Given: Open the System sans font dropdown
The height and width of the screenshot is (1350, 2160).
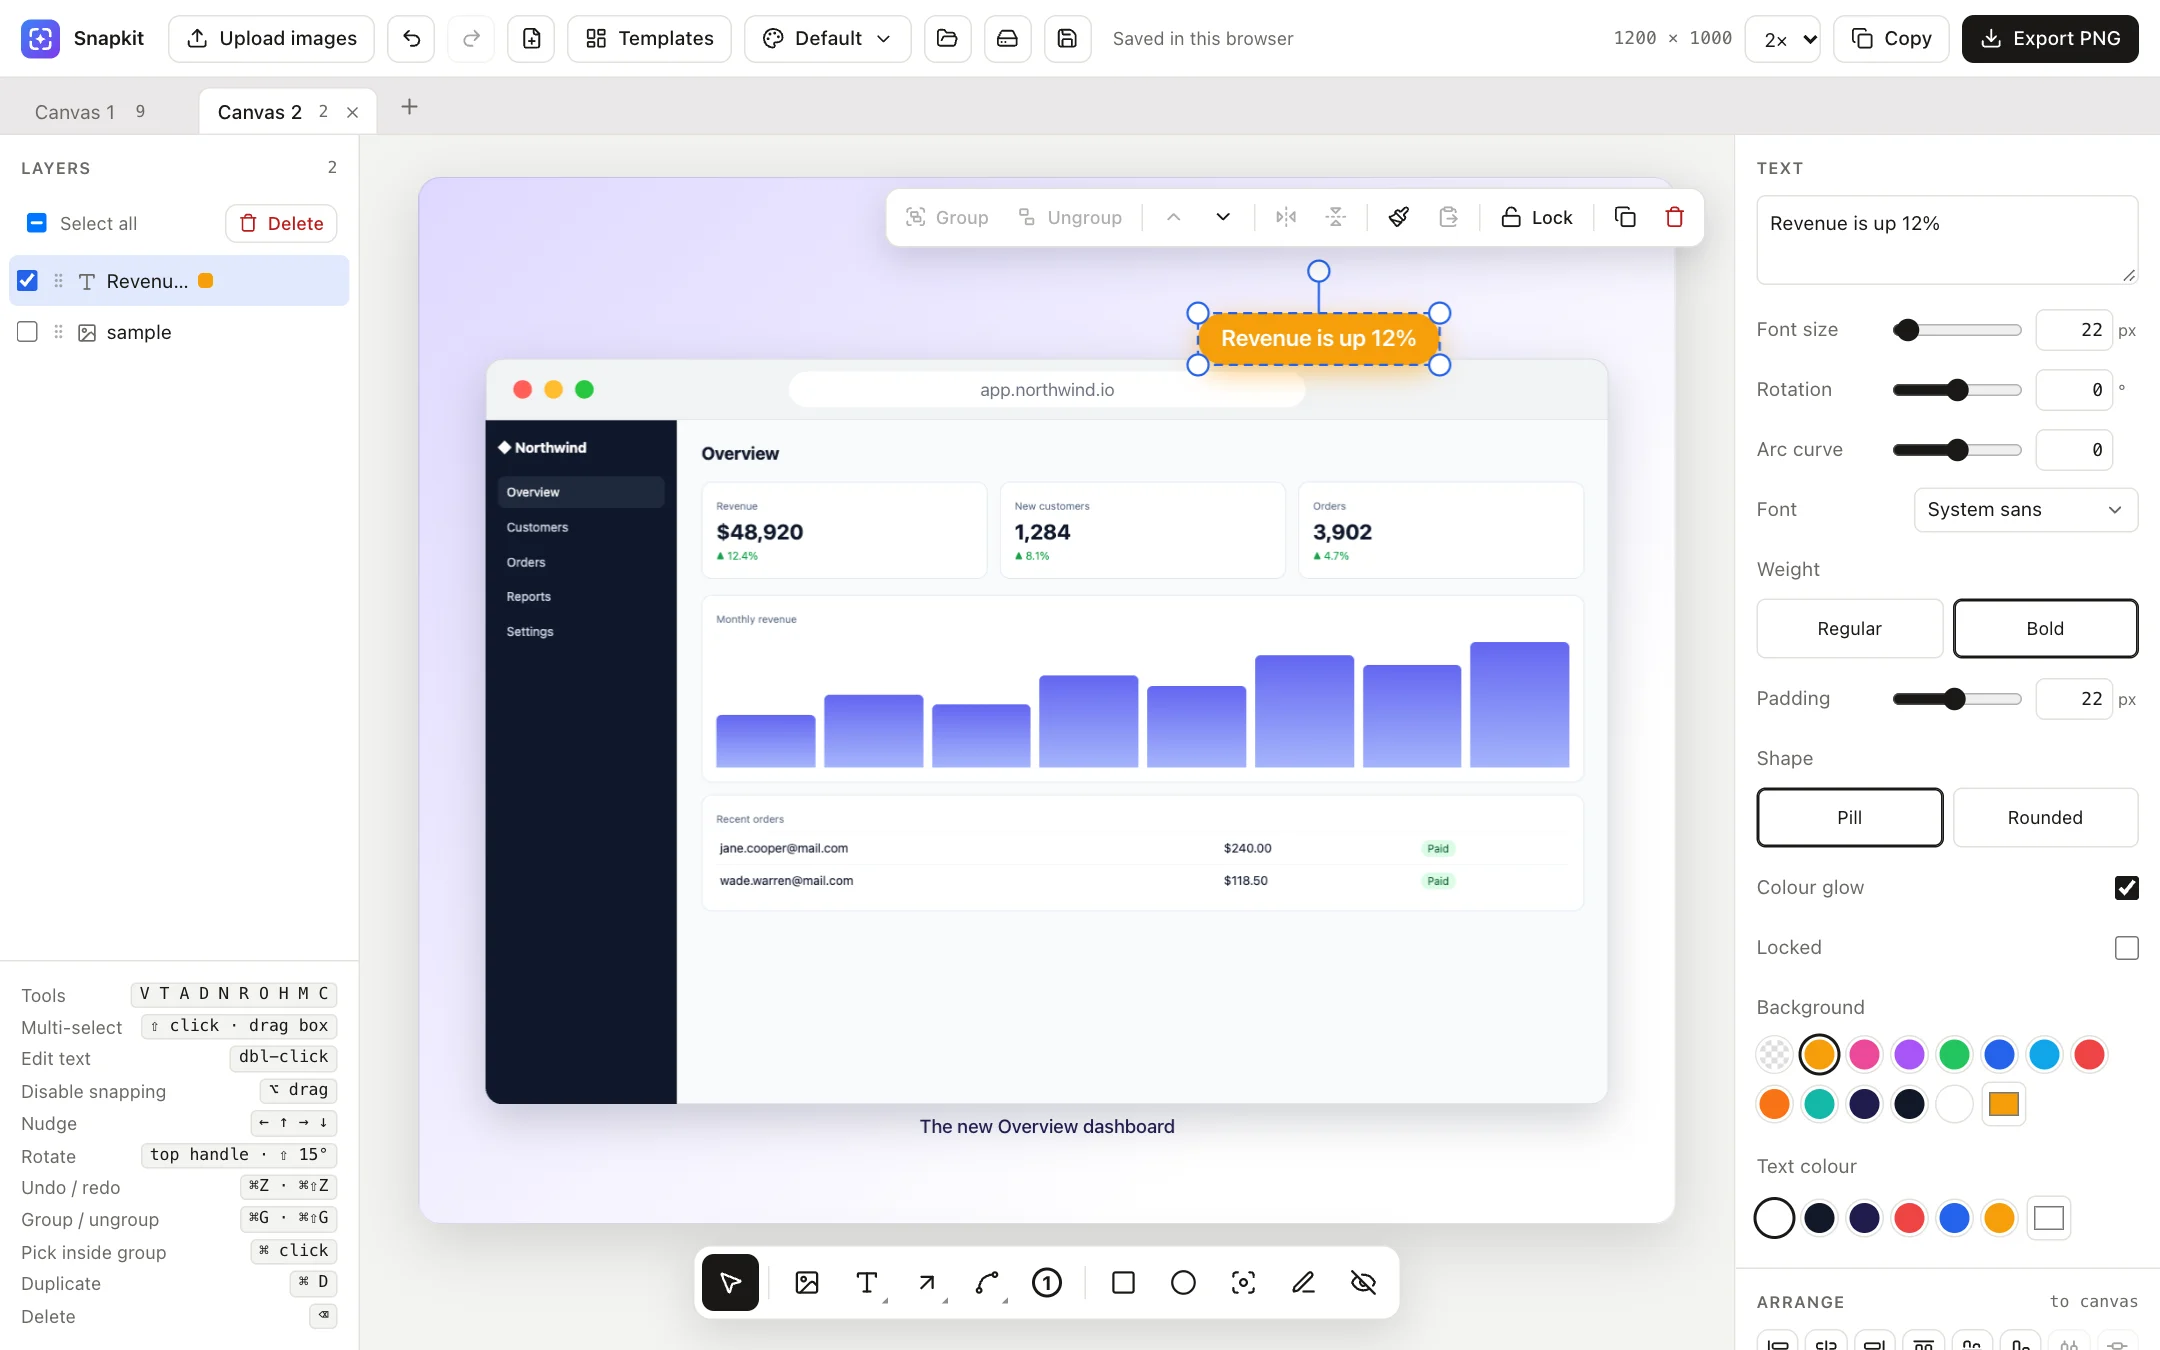Looking at the screenshot, I should pos(2026,510).
